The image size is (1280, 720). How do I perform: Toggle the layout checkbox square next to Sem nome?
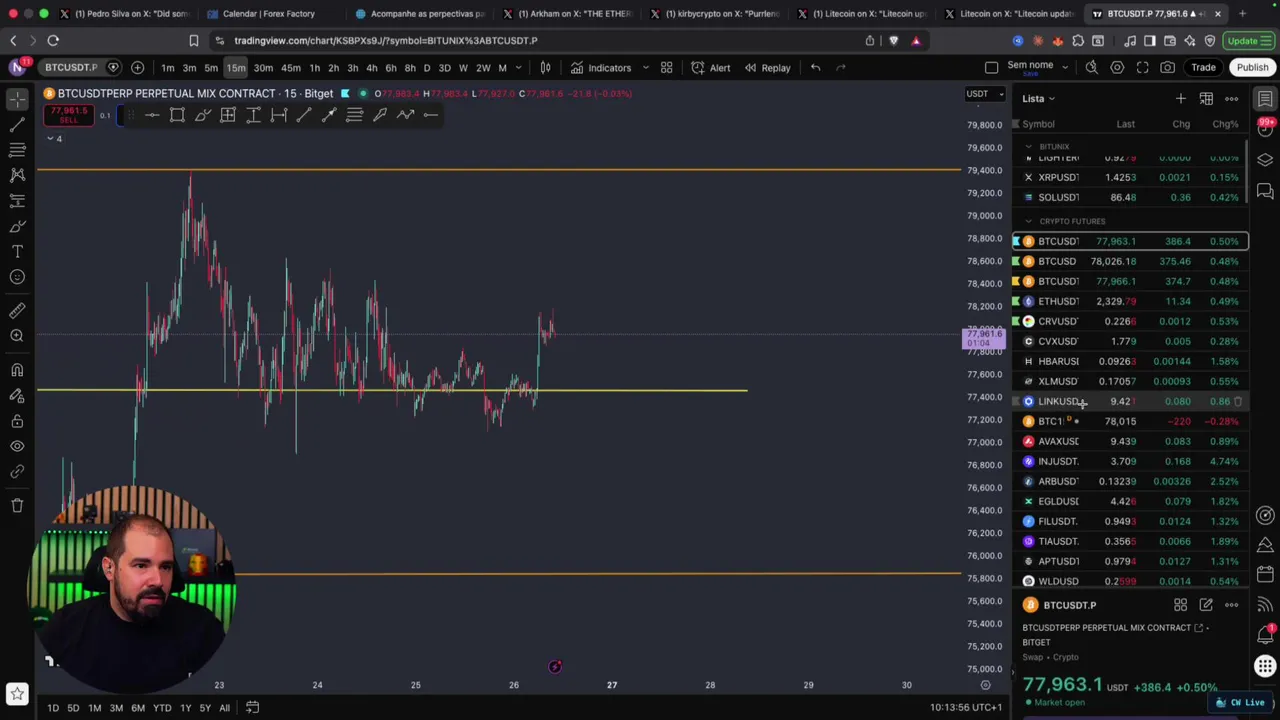tap(991, 67)
